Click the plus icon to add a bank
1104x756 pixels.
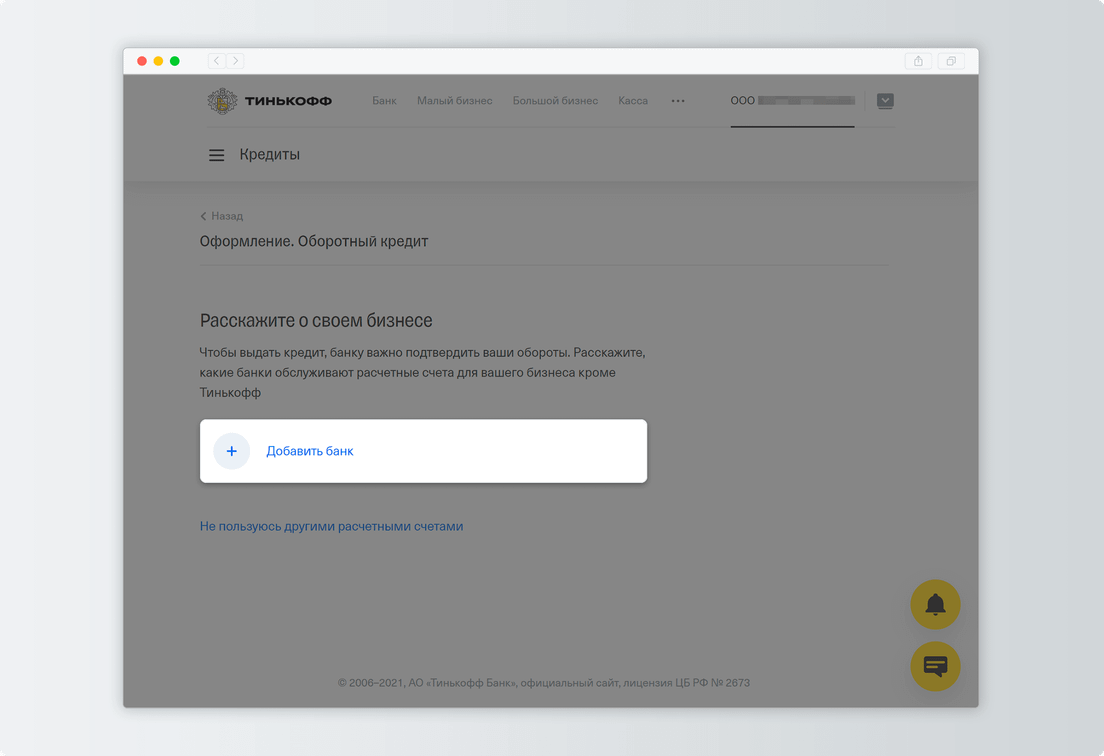pyautogui.click(x=232, y=451)
